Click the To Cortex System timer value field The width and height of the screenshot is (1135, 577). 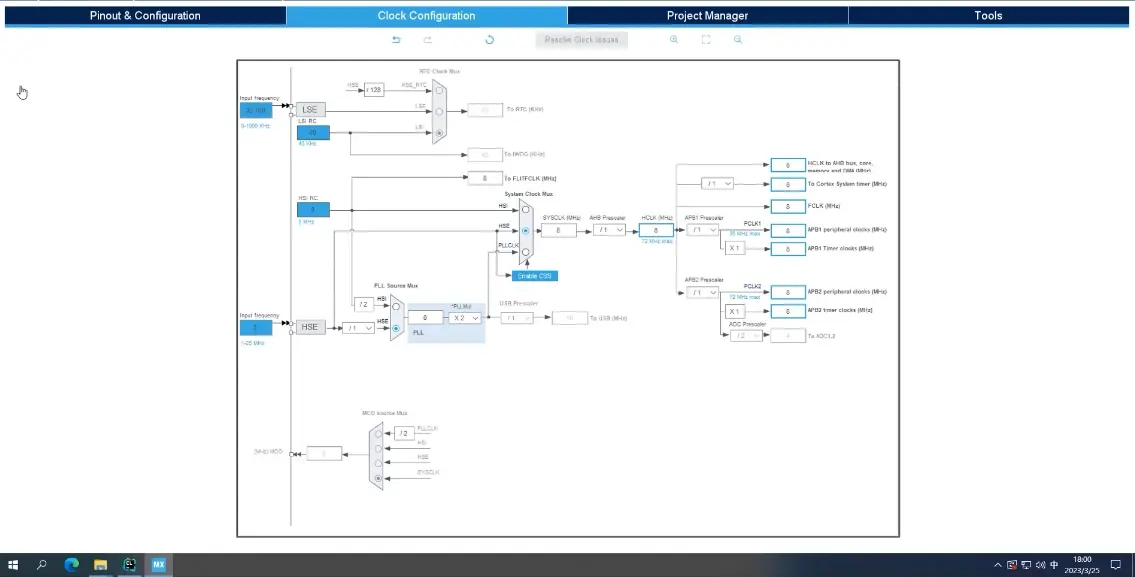pyautogui.click(x=788, y=185)
